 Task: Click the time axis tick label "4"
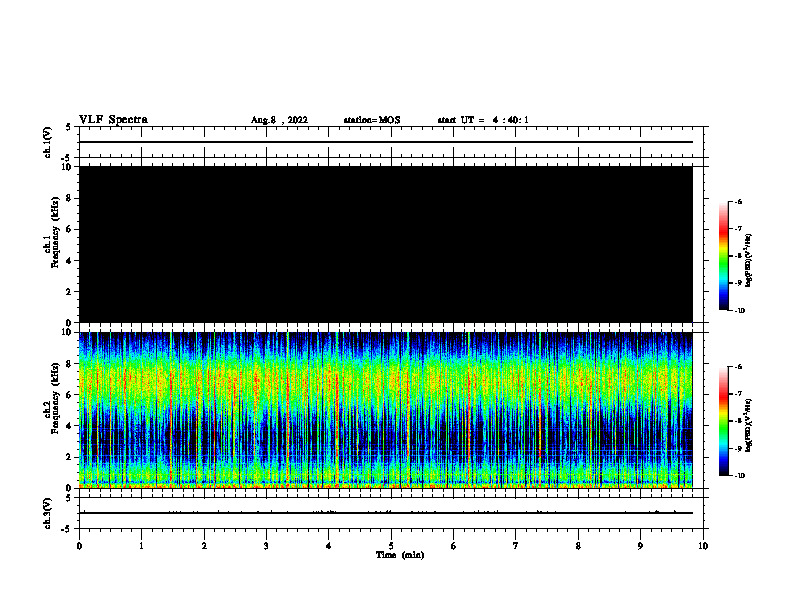tap(328, 546)
